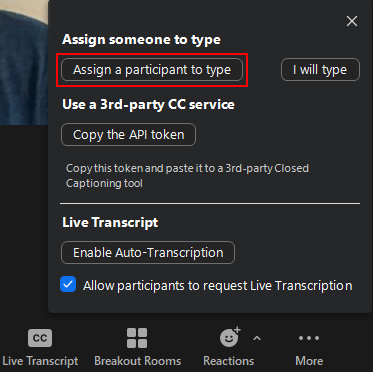Click Assign a participant to type
This screenshot has height=372, width=373.
coord(152,70)
